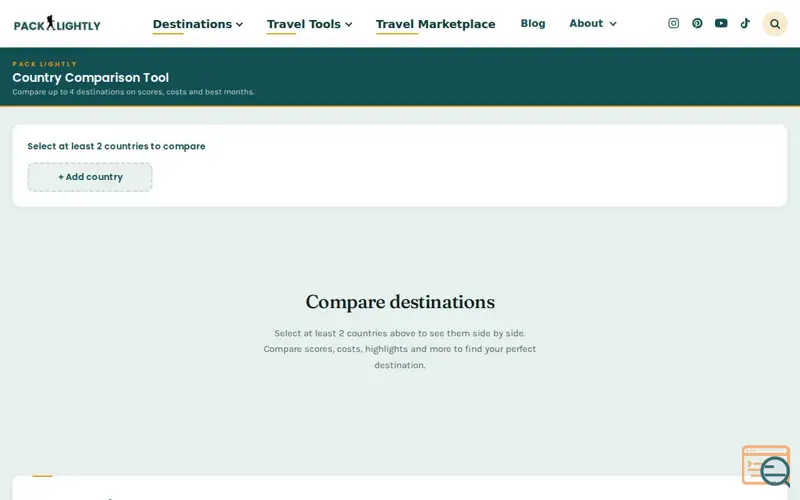Image resolution: width=800 pixels, height=500 pixels.
Task: Open the YouTube channel icon
Action: tap(721, 23)
